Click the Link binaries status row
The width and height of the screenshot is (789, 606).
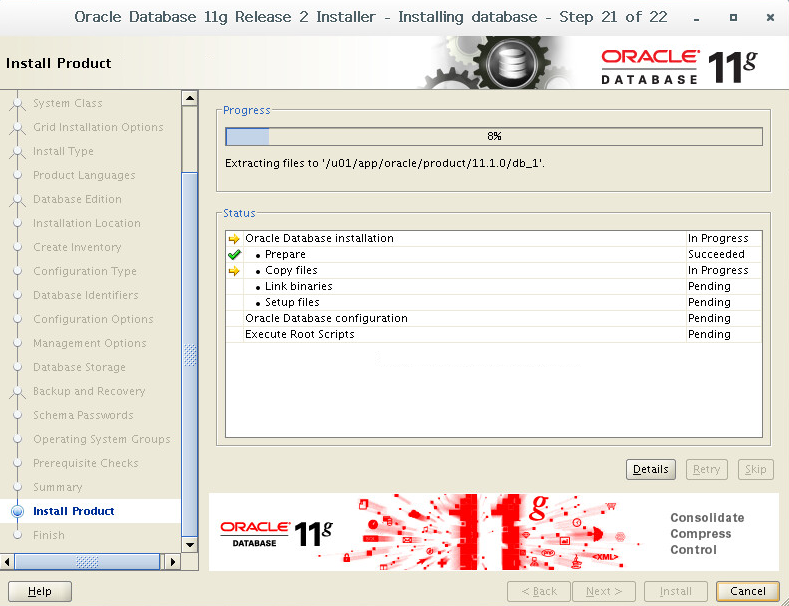(x=494, y=286)
